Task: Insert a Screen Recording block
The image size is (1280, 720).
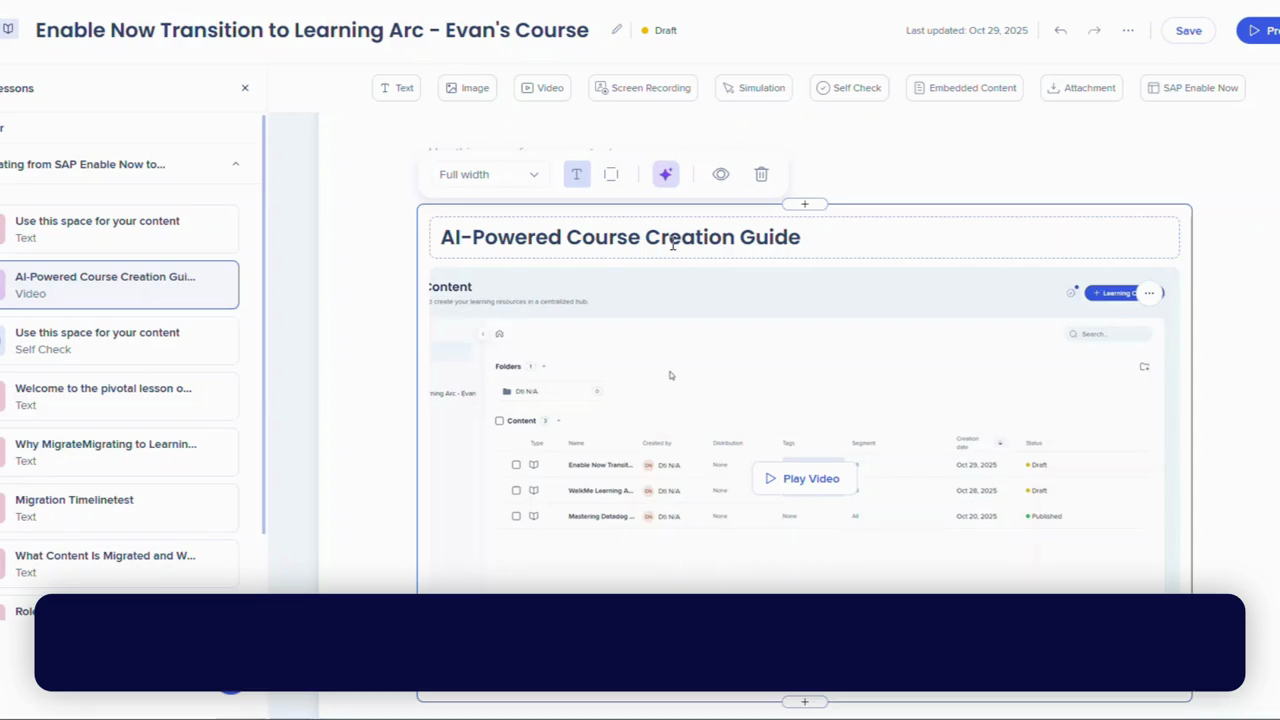Action: coord(642,88)
